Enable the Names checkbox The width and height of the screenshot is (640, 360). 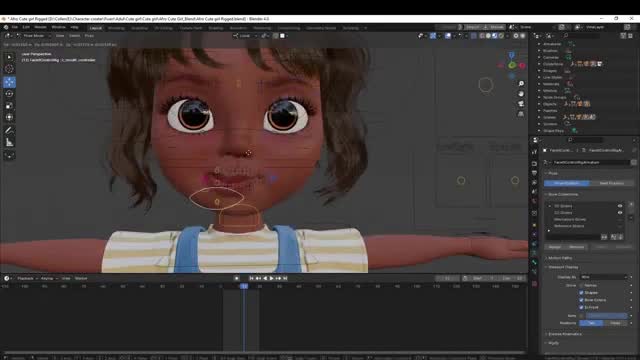(581, 285)
